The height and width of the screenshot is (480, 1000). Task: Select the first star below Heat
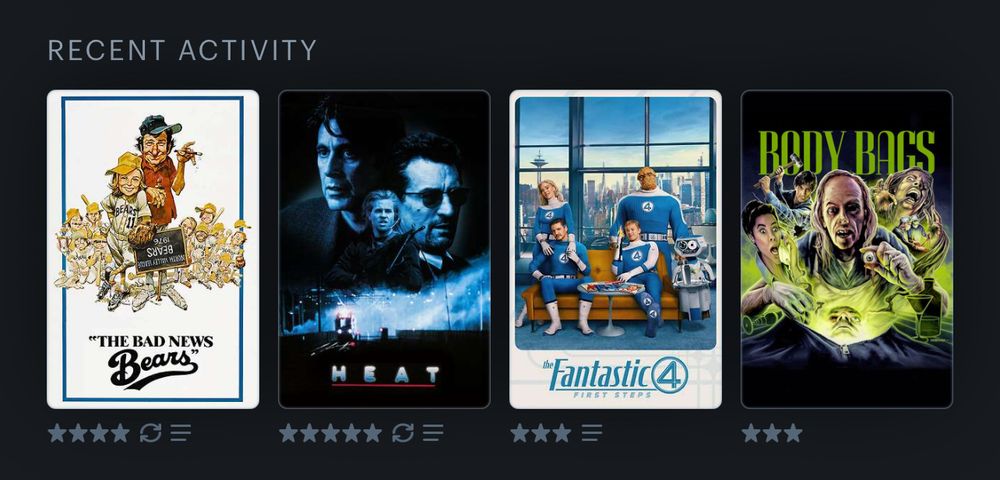coord(288,433)
